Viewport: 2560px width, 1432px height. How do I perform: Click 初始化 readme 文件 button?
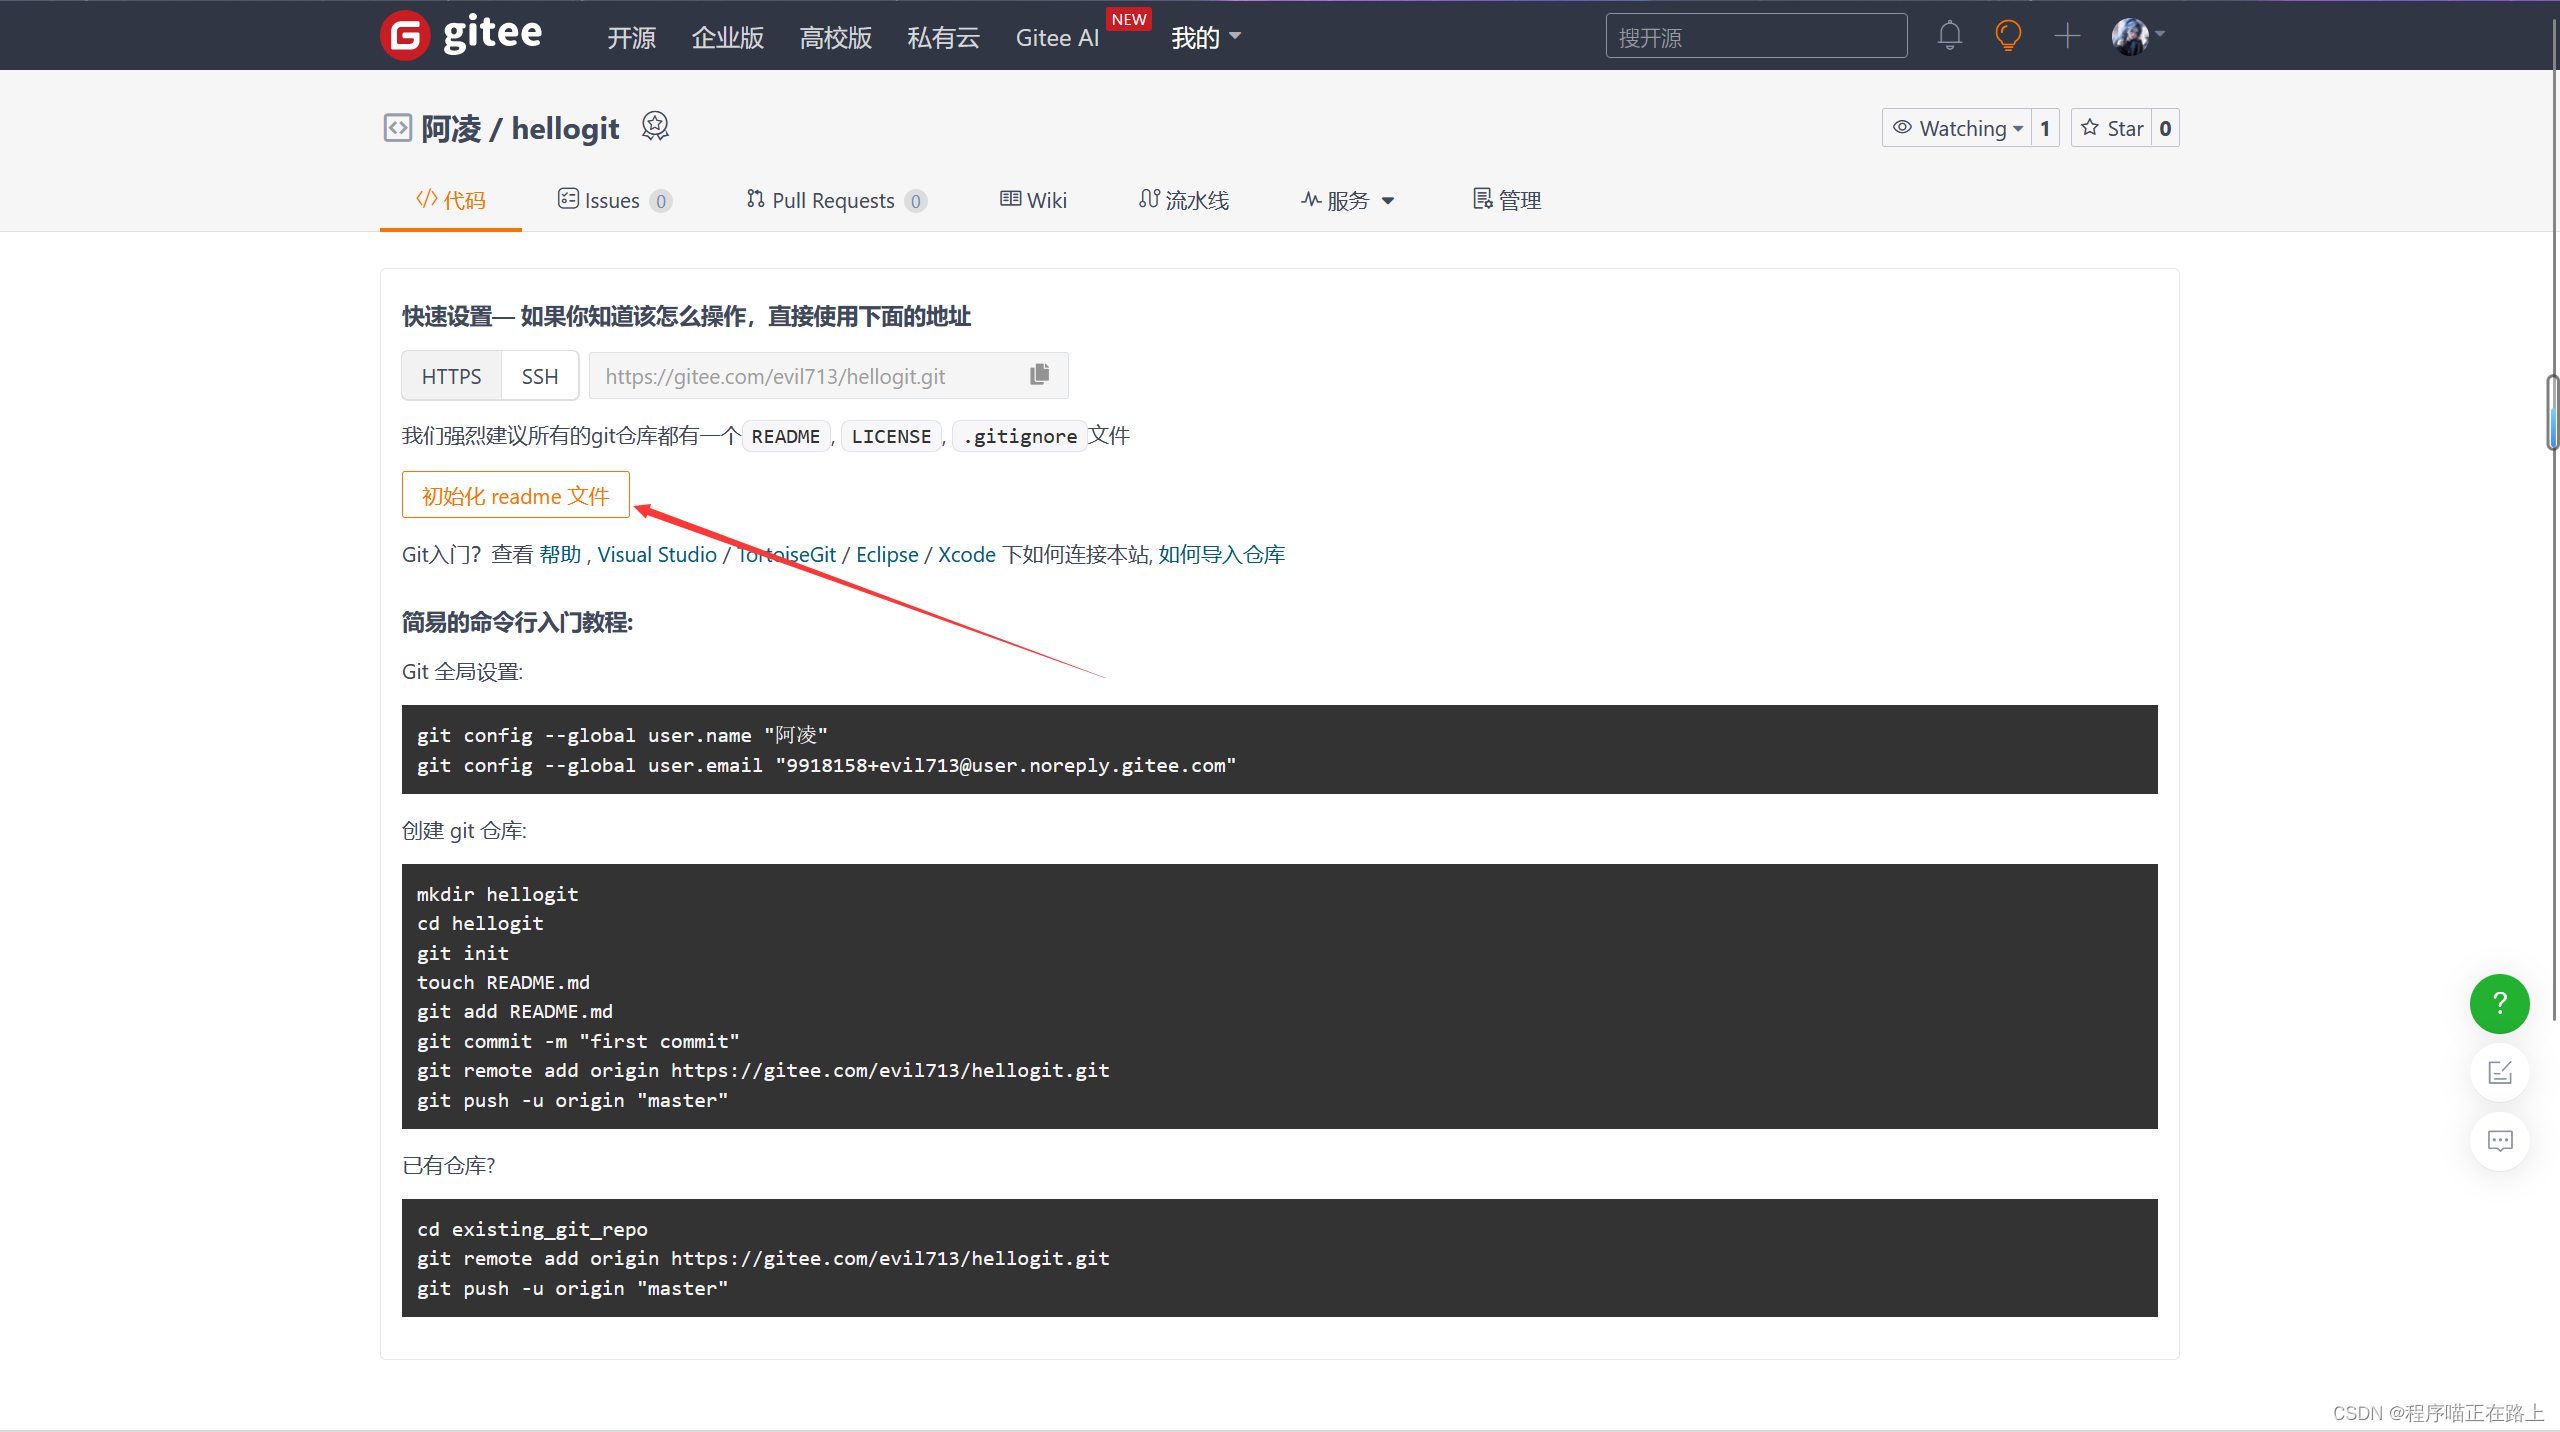click(515, 495)
